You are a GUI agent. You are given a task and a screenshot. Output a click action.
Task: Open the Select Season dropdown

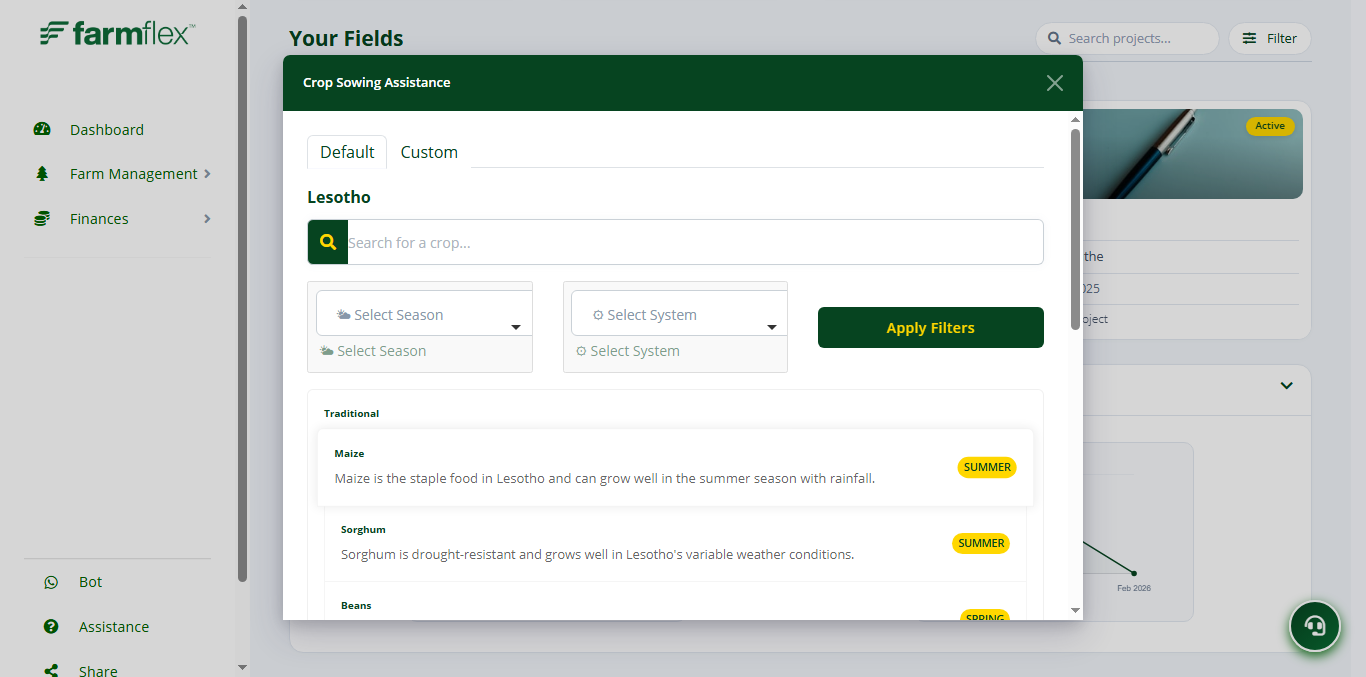click(424, 314)
